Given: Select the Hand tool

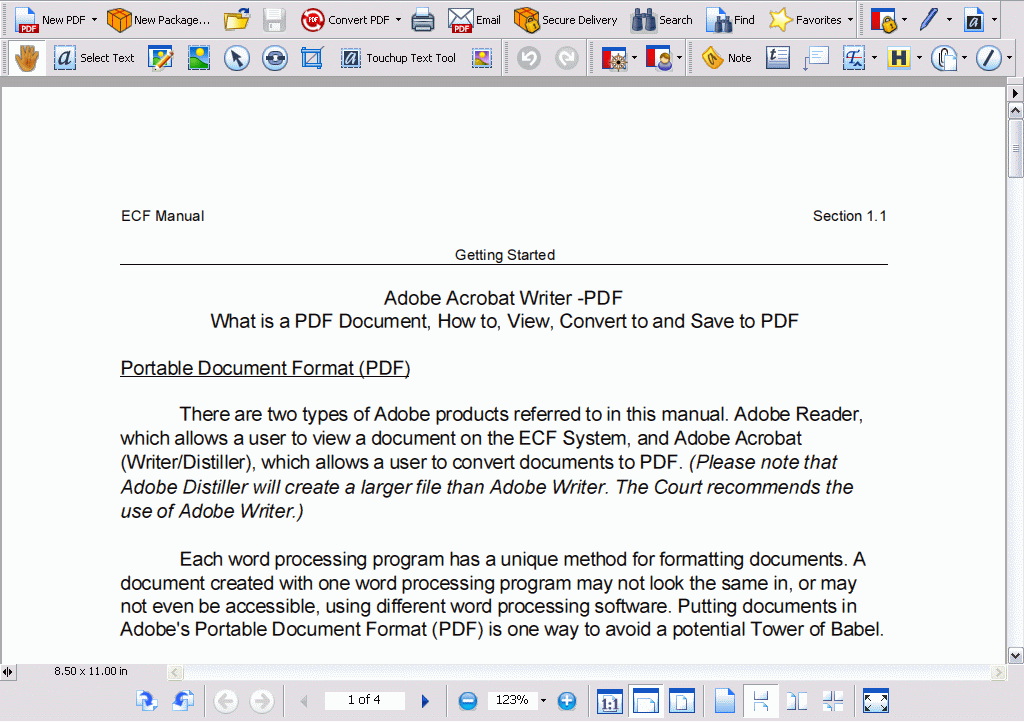Looking at the screenshot, I should coord(27,58).
